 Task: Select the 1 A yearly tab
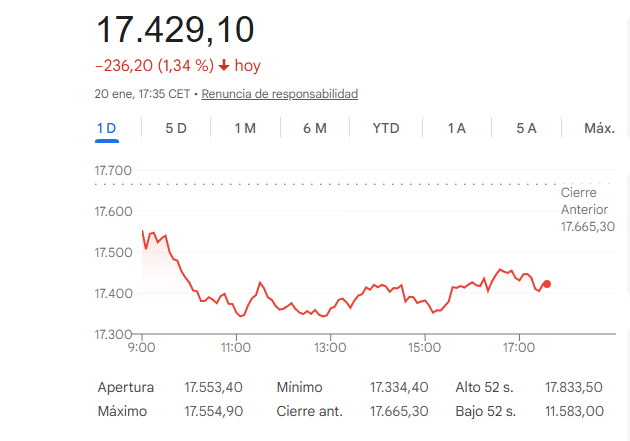457,128
